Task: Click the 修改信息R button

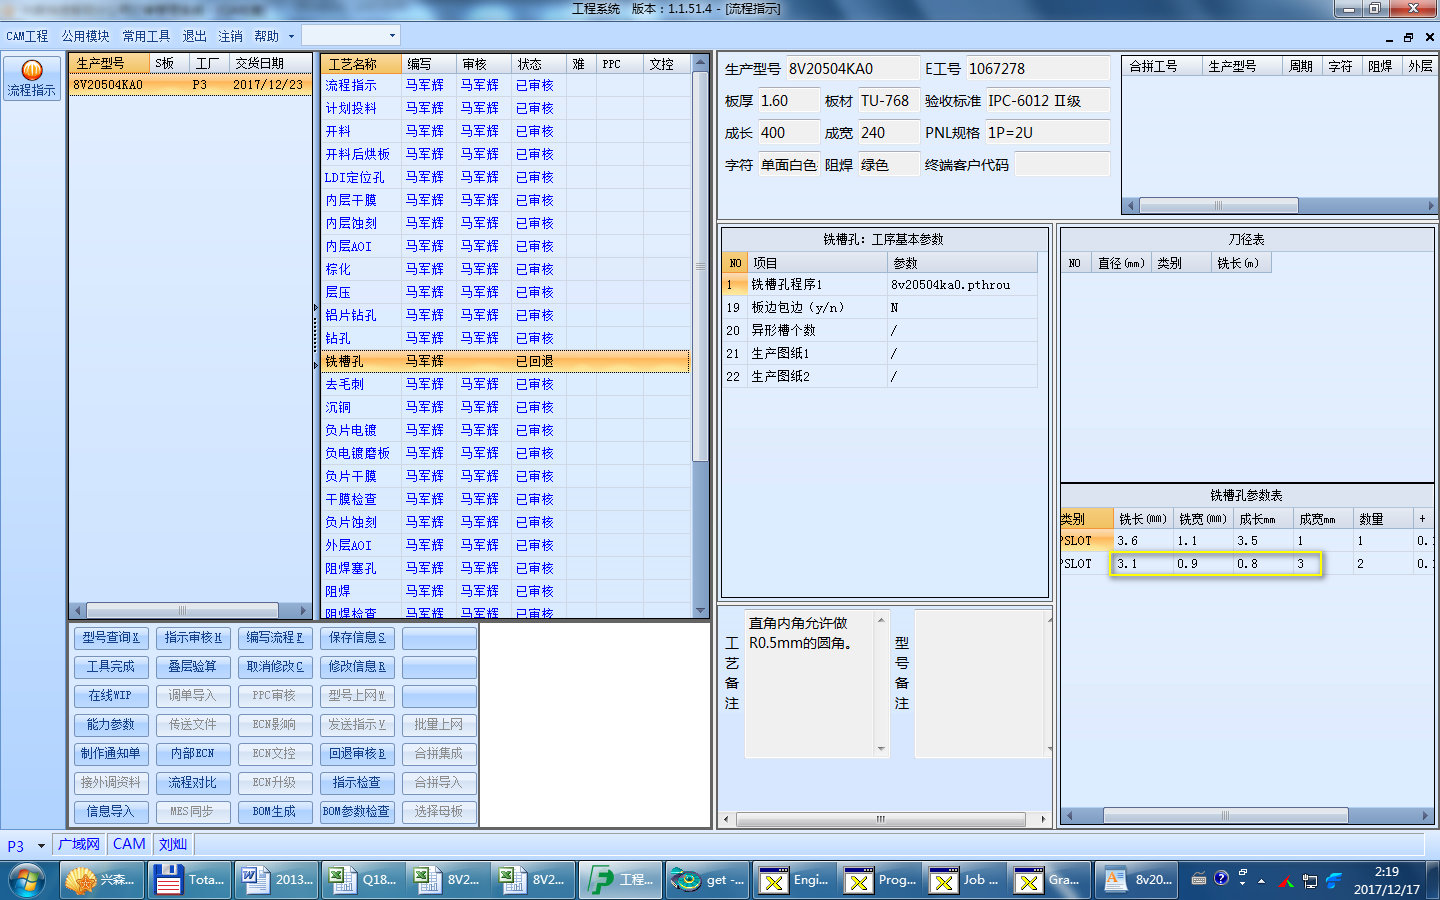Action: click(357, 667)
